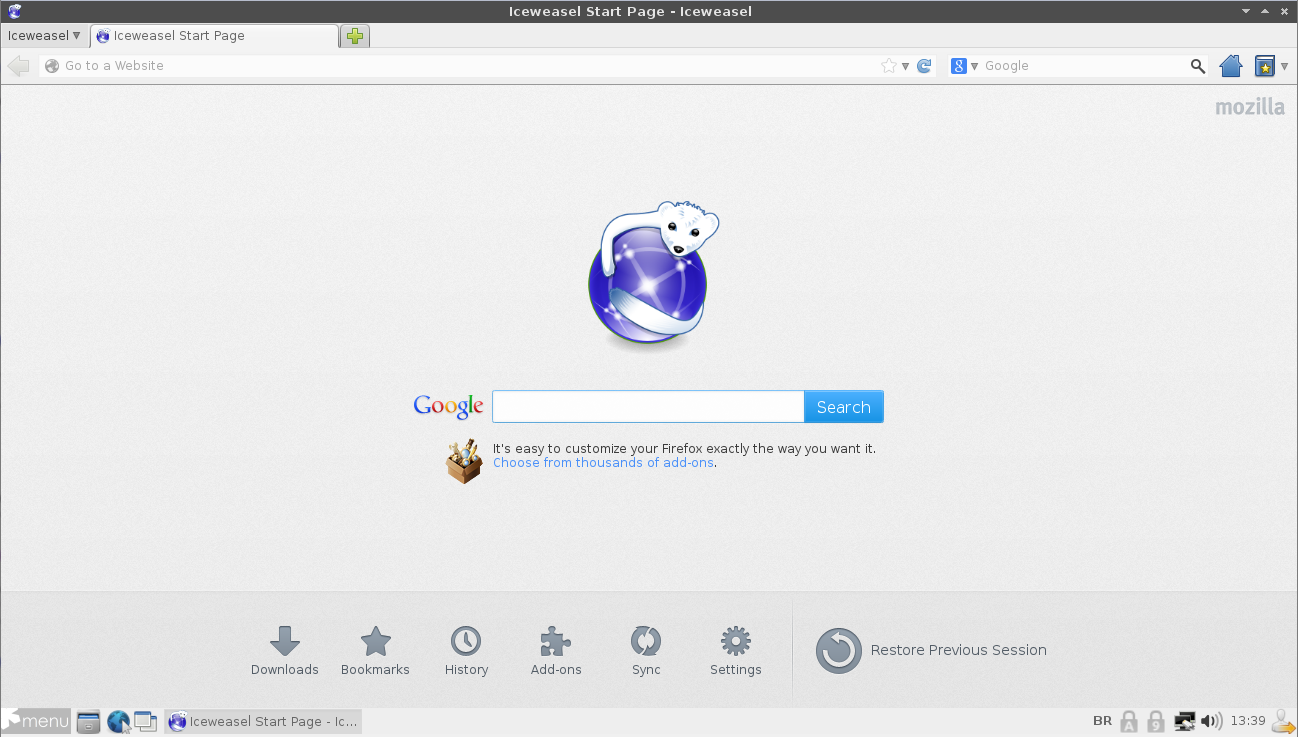The height and width of the screenshot is (737, 1298).
Task: Click the mozilla wordmark link
Action: pos(1250,107)
